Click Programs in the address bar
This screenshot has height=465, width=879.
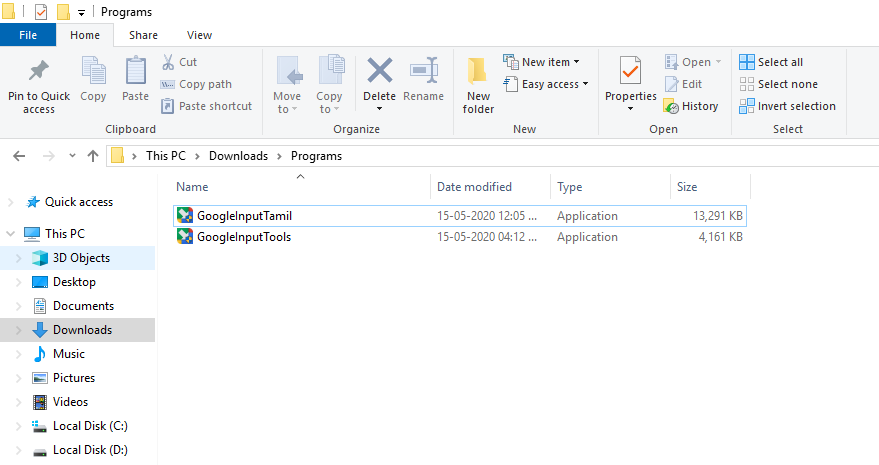316,156
